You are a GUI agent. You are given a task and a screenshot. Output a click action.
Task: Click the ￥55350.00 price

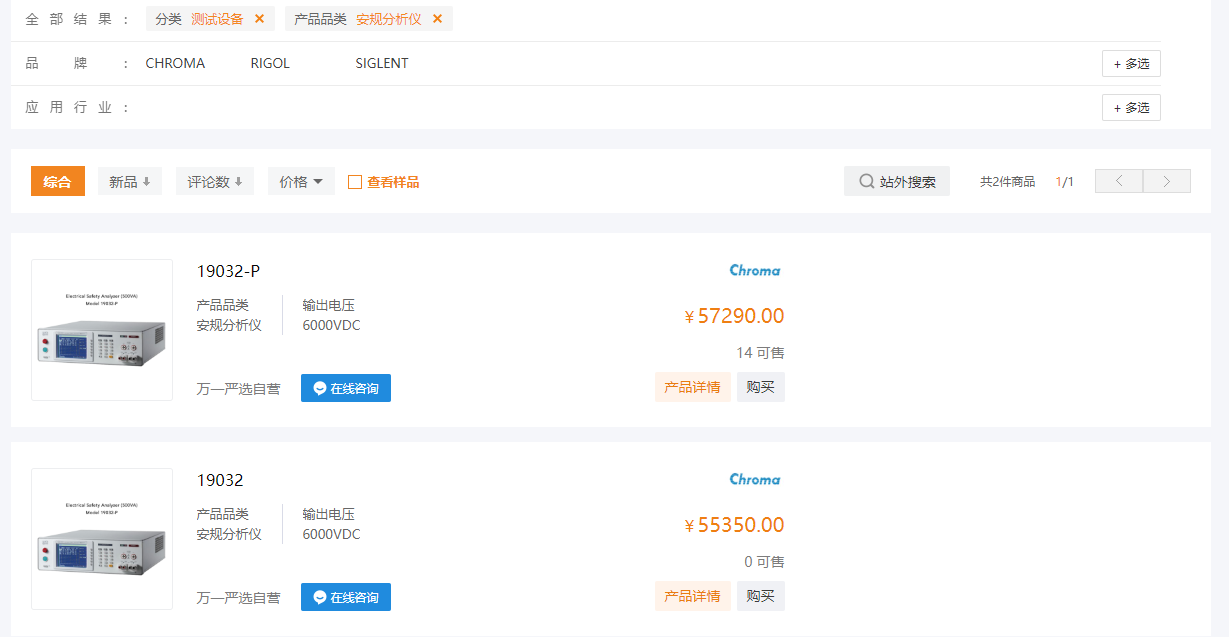coord(734,525)
